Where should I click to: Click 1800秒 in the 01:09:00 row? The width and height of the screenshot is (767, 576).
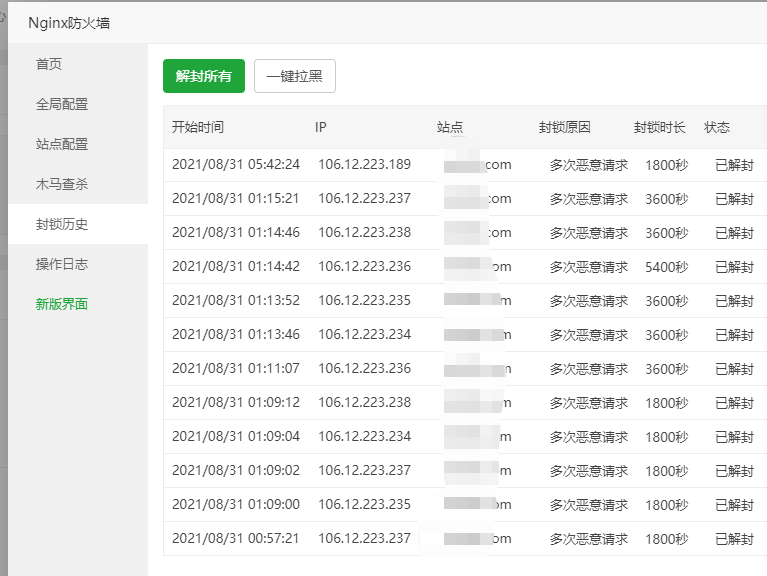pyautogui.click(x=667, y=505)
